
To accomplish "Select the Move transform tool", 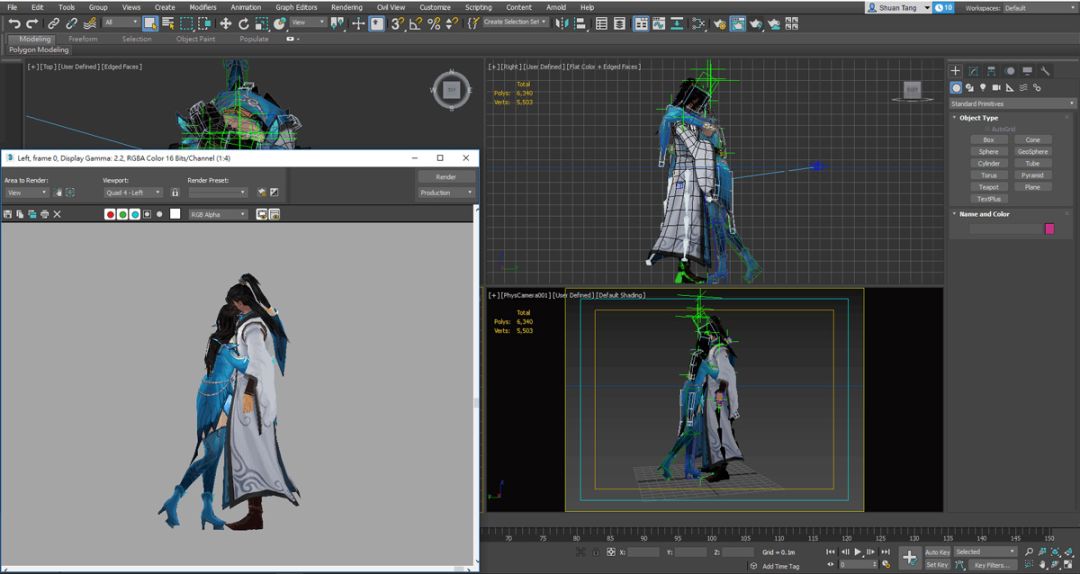I will [226, 23].
